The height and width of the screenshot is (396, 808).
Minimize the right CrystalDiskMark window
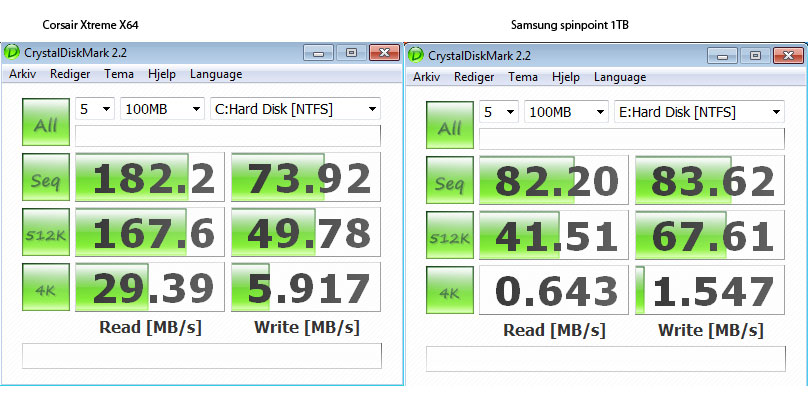[722, 55]
